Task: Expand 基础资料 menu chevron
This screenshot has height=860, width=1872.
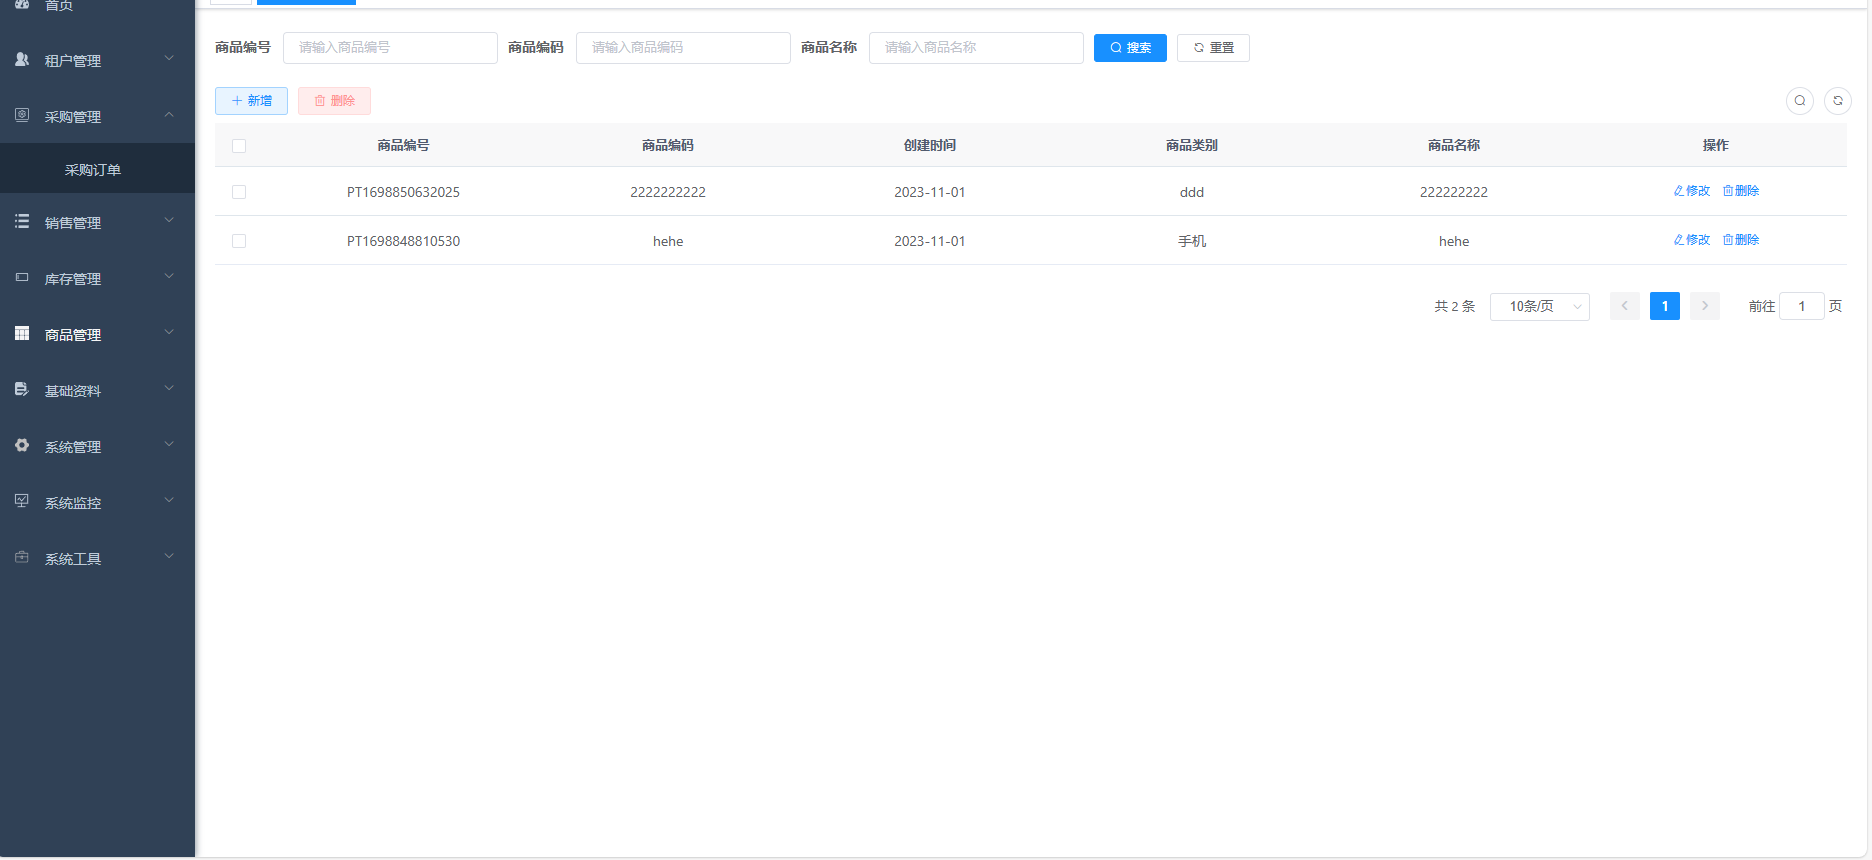Action: [169, 388]
